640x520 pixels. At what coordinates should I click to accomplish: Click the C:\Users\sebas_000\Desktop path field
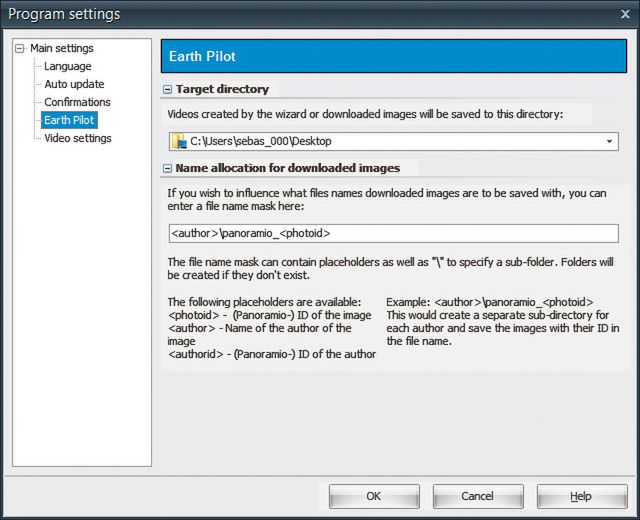coord(393,141)
